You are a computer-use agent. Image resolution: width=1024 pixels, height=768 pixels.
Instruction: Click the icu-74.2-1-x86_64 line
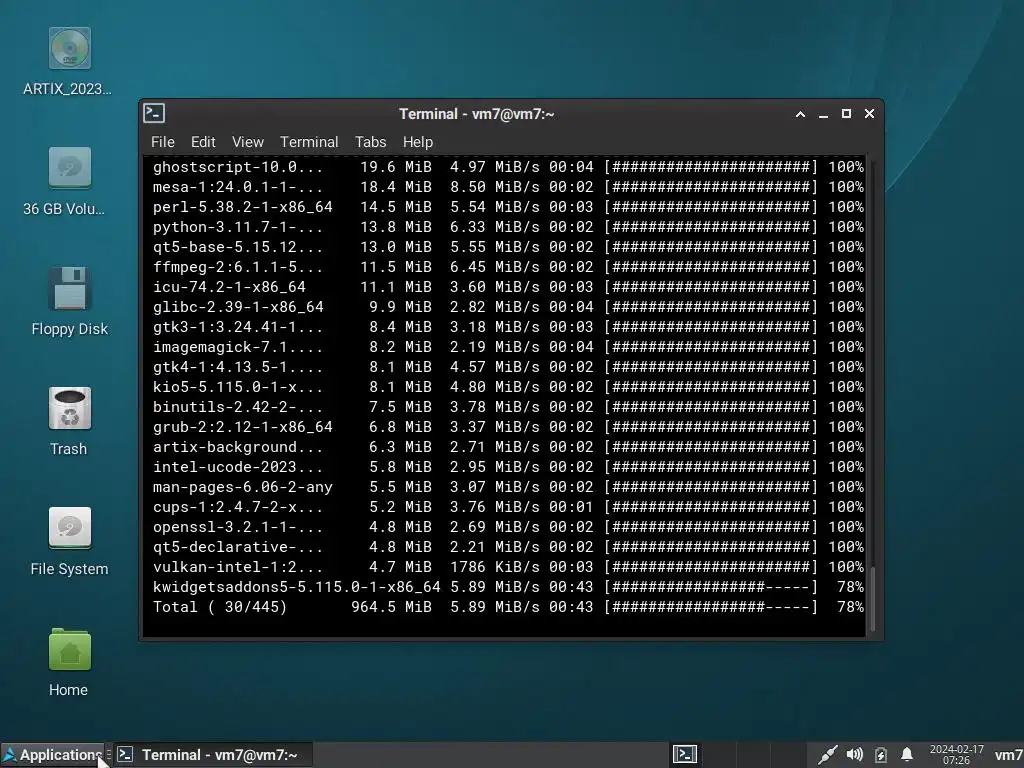(508, 287)
